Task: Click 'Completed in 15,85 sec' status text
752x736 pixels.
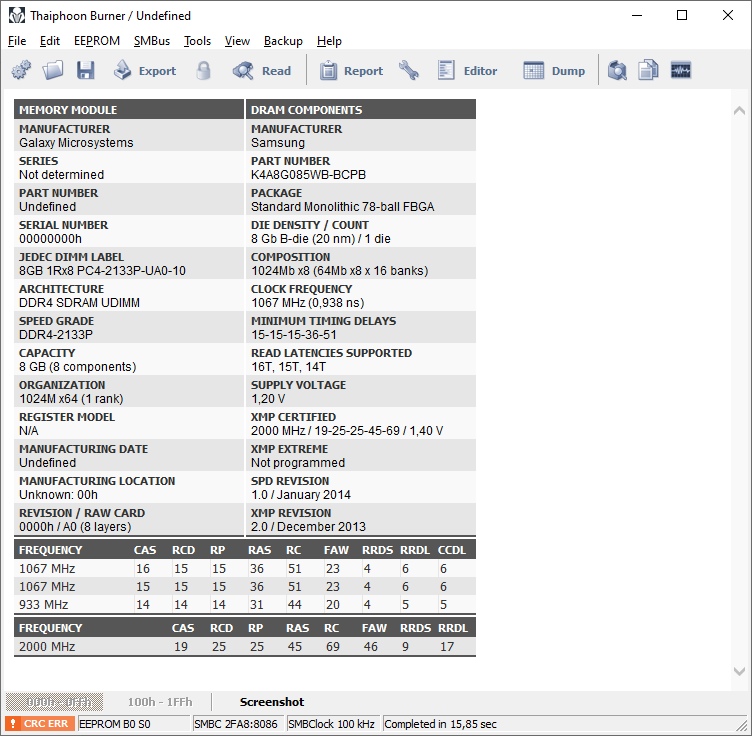Action: pos(440,724)
